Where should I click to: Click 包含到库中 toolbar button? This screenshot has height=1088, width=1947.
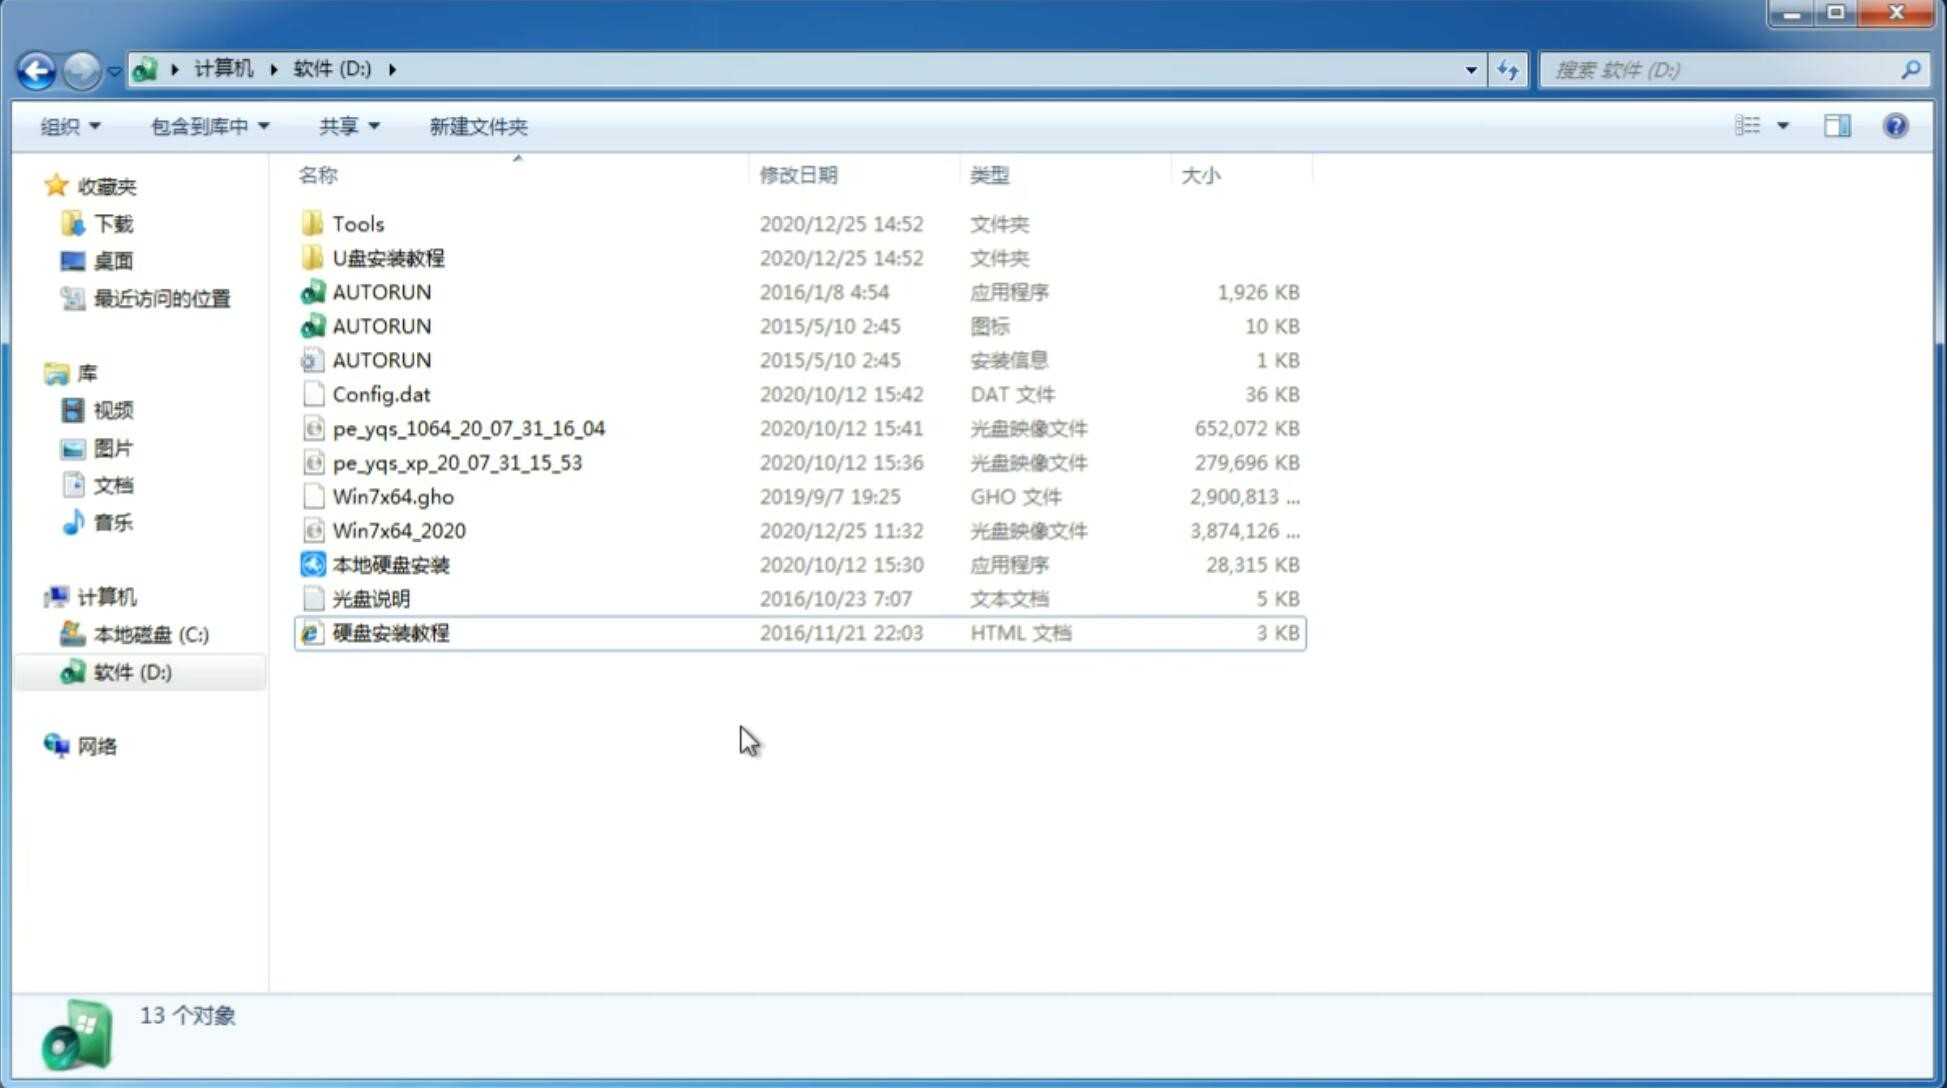(x=207, y=126)
